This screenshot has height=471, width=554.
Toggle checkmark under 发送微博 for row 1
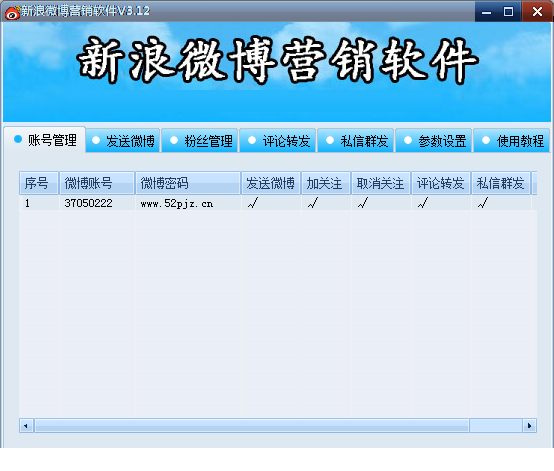253,203
